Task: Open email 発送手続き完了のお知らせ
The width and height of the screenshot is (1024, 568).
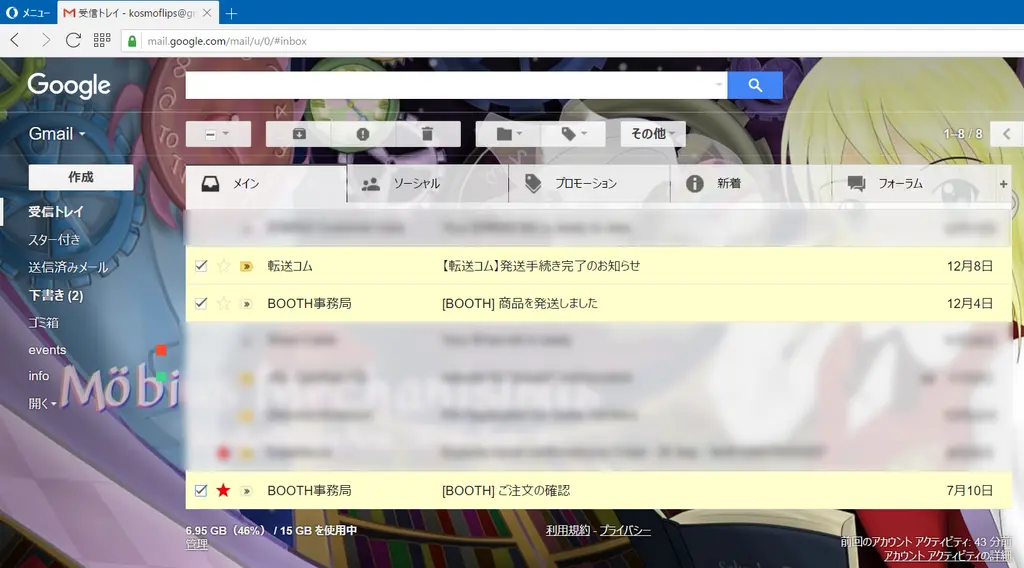Action: click(541, 266)
